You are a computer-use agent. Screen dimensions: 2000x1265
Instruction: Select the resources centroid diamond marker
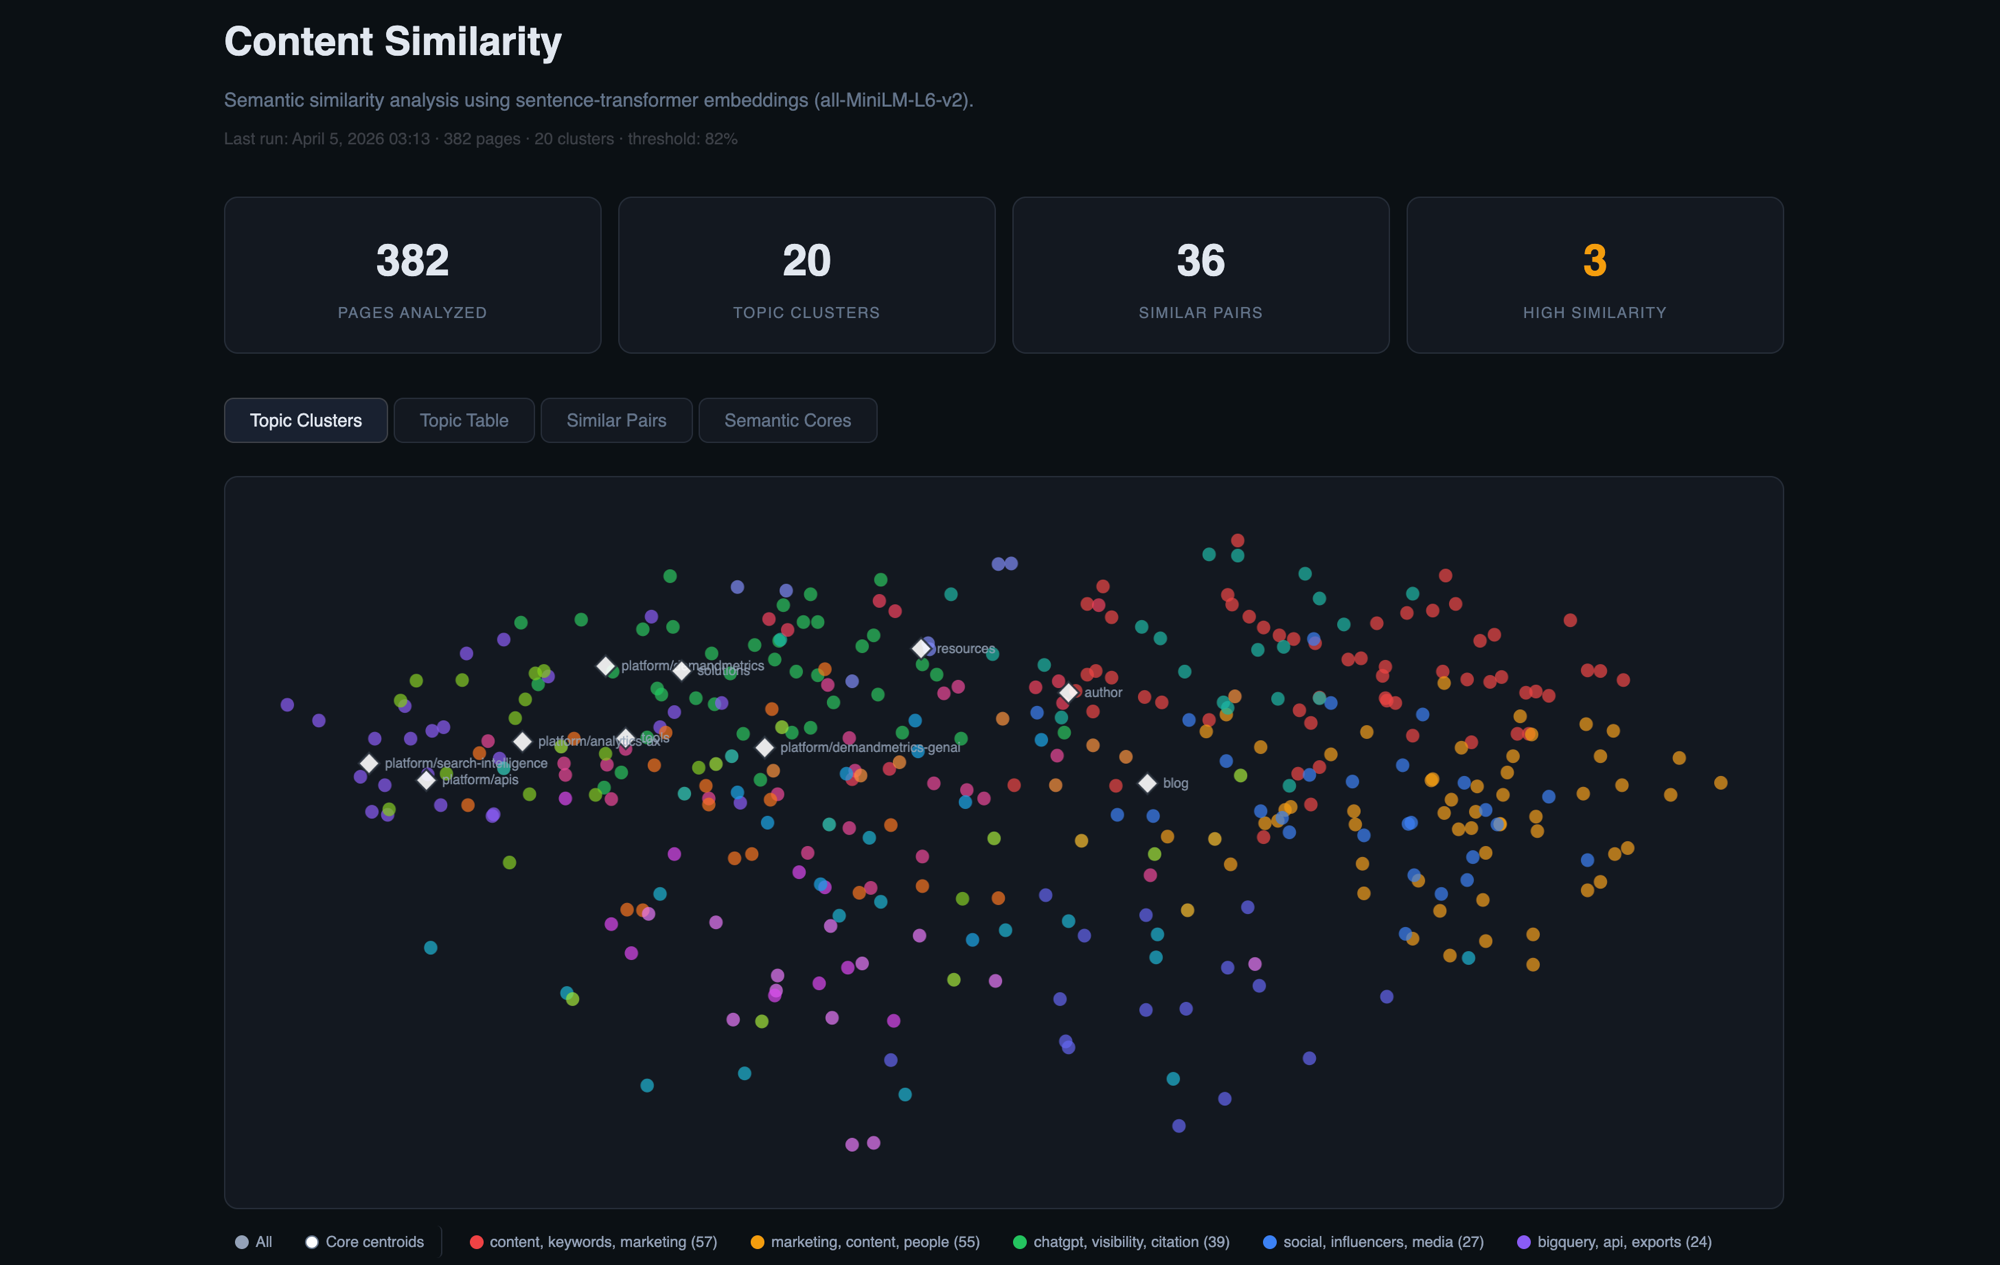[x=922, y=648]
